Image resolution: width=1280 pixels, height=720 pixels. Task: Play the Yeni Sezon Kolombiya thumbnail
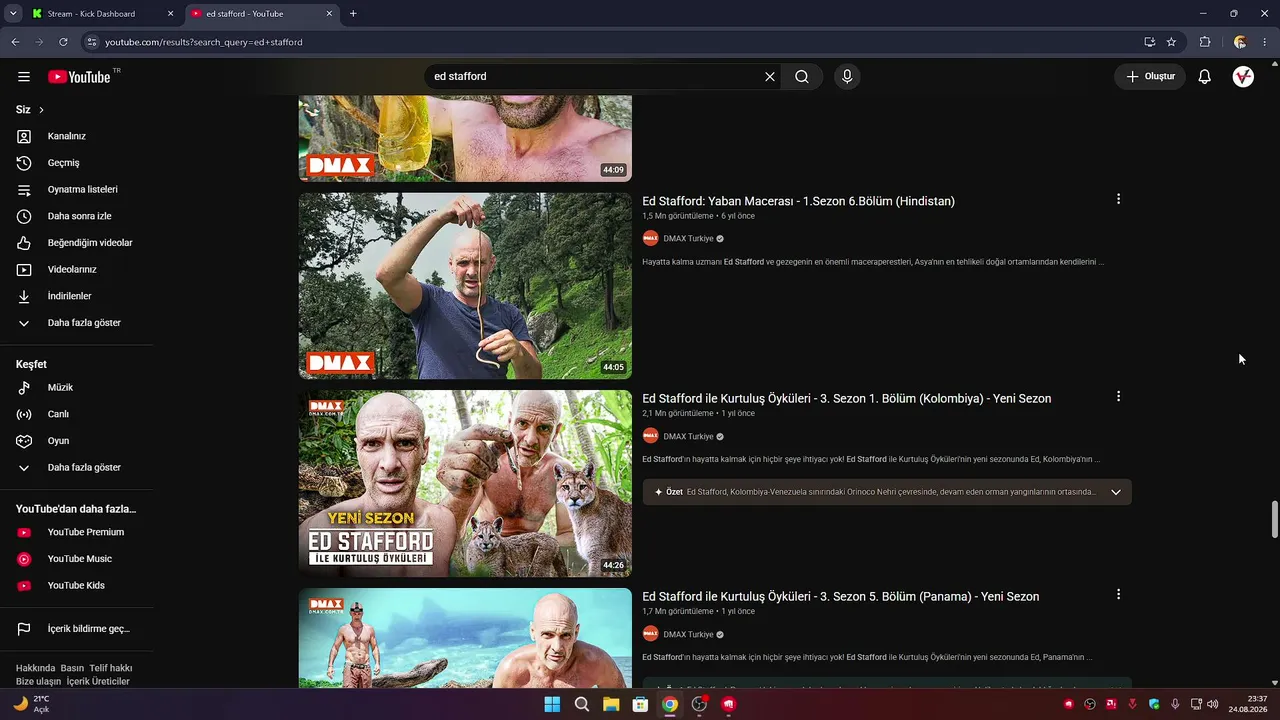465,484
